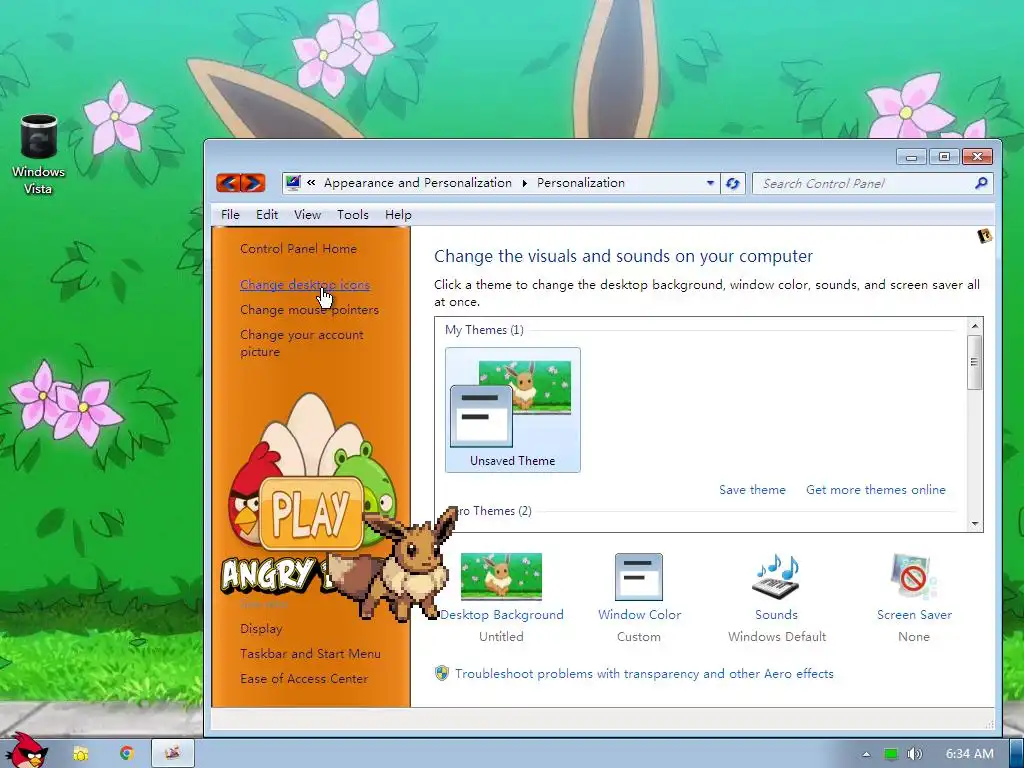The width and height of the screenshot is (1024, 768).
Task: Select the Unsaved Theme thumbnail
Action: click(x=513, y=409)
